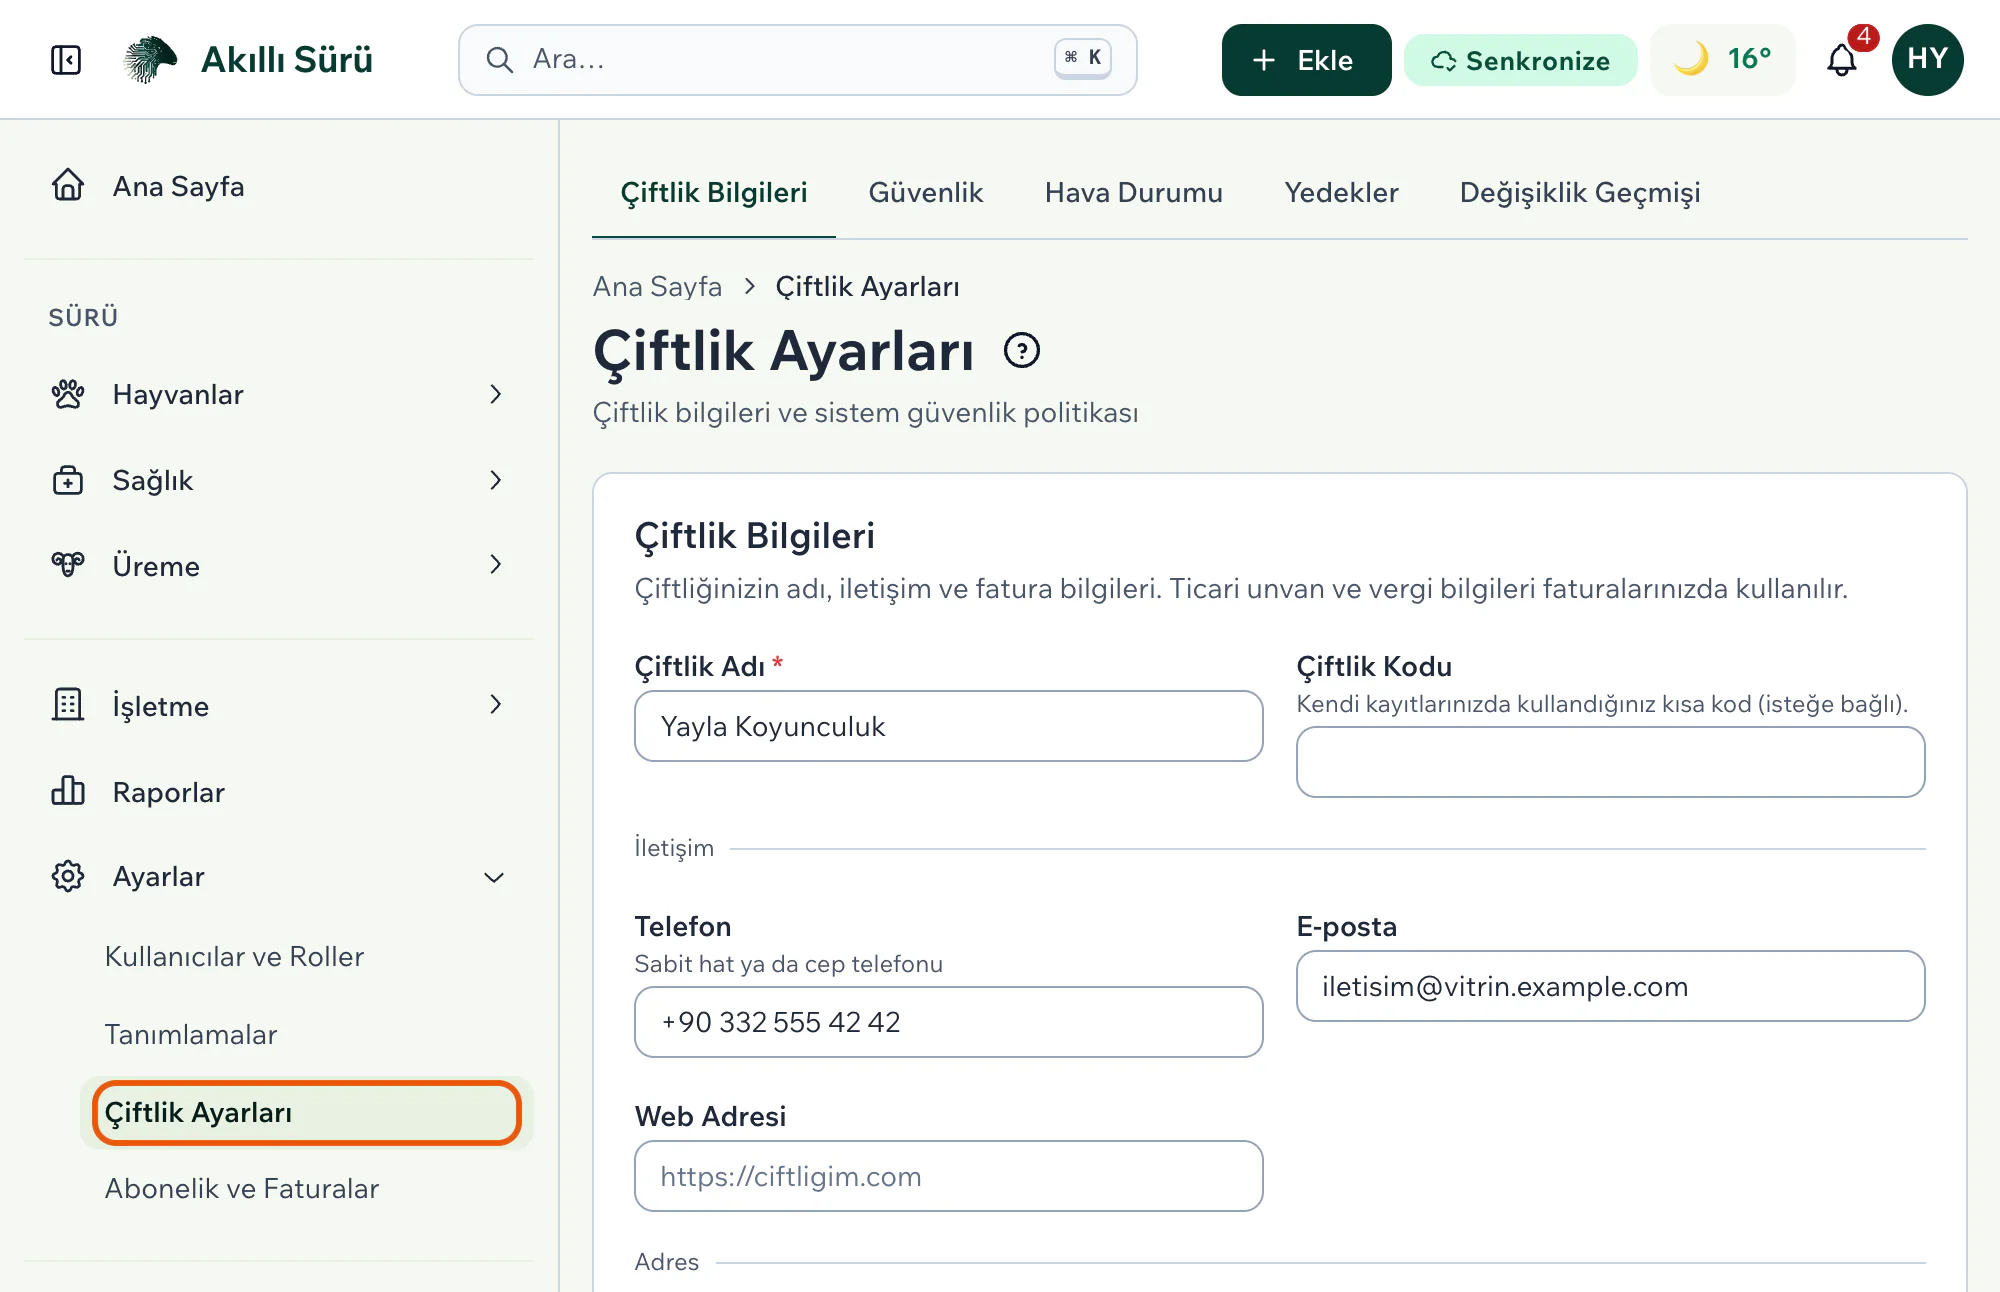Click the empty Çiftlik Kodu field
The image size is (2000, 1292).
tap(1611, 762)
